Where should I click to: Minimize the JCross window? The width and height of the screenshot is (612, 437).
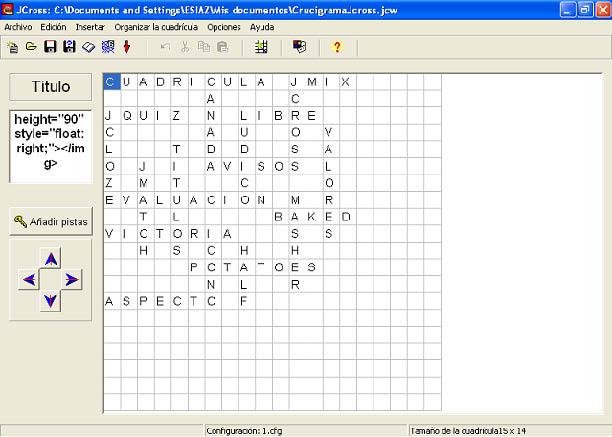568,10
